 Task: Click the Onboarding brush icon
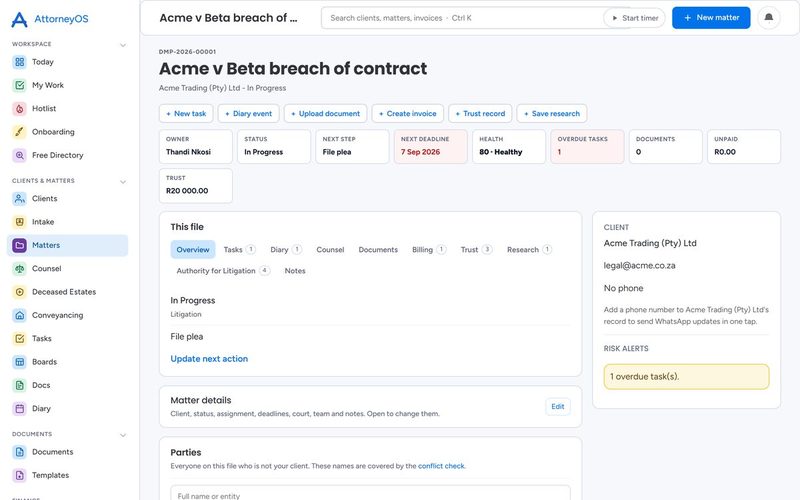19,132
